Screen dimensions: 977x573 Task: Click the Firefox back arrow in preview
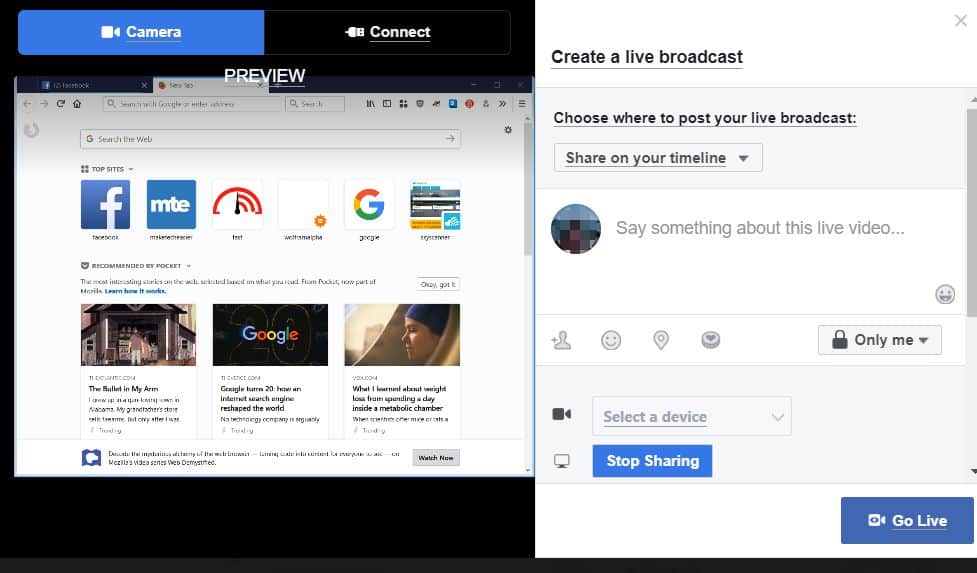point(27,104)
